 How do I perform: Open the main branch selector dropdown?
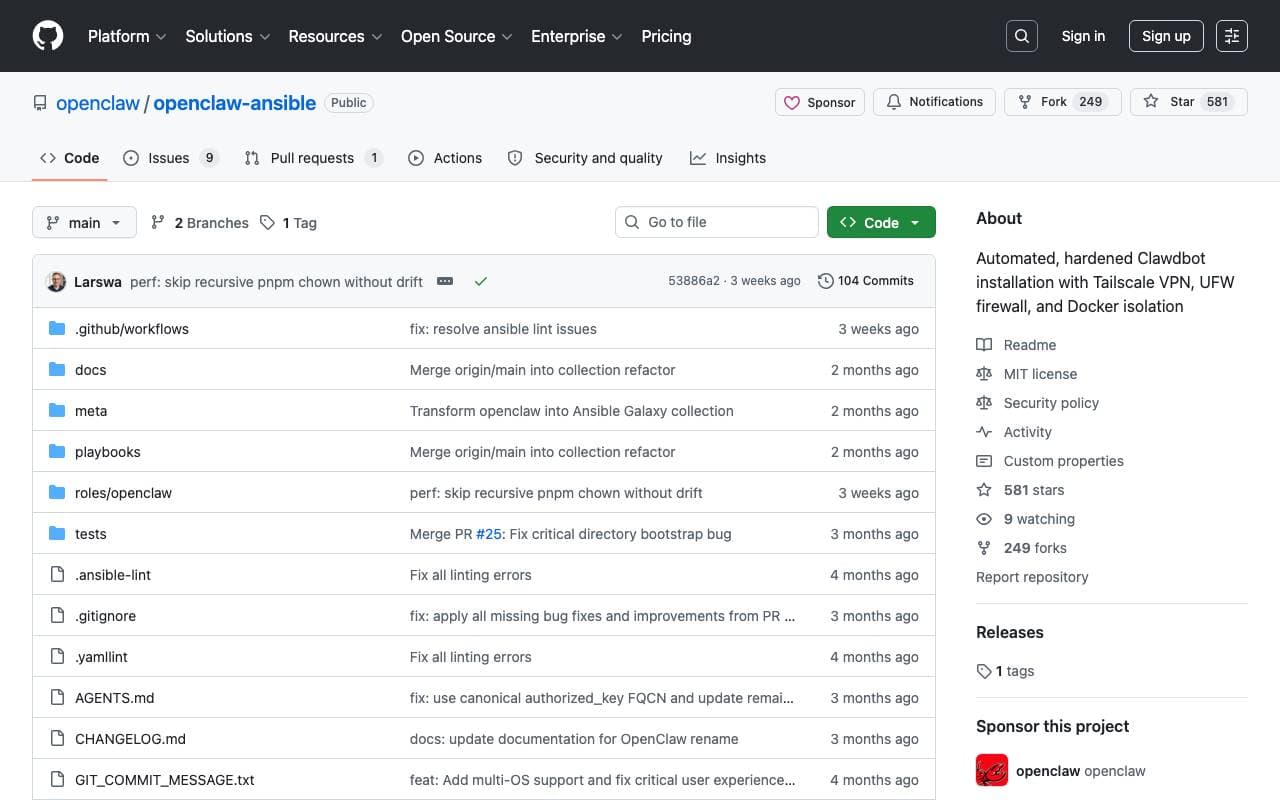coord(84,222)
